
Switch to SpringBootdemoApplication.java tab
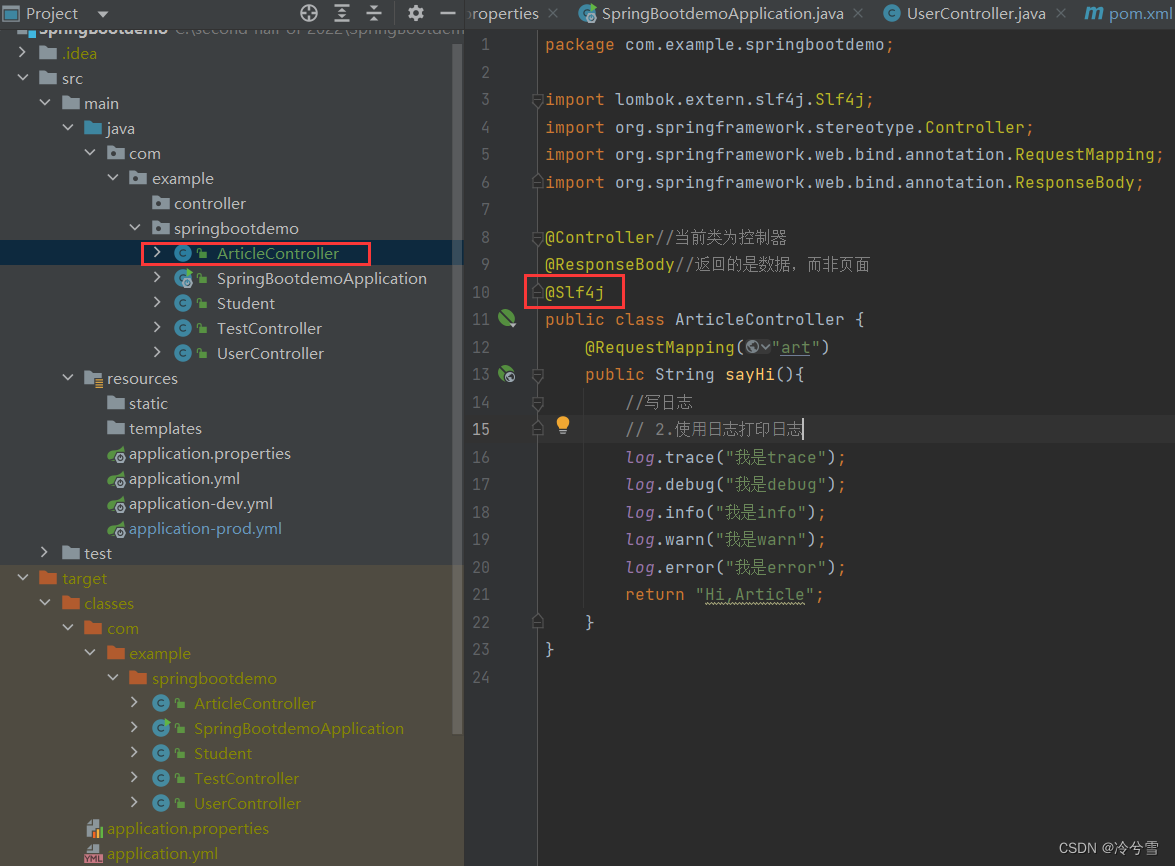722,13
